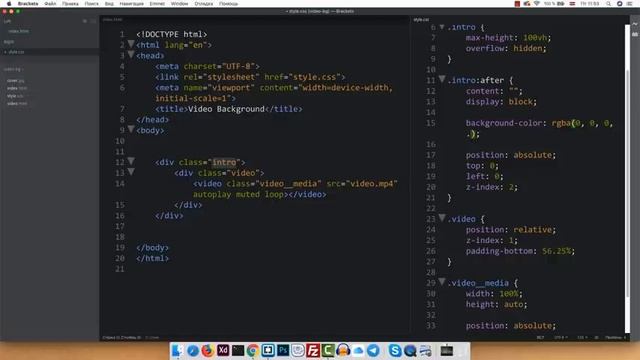Fold the .video CSS rule
This screenshot has height=360, width=640.
[x=442, y=218]
